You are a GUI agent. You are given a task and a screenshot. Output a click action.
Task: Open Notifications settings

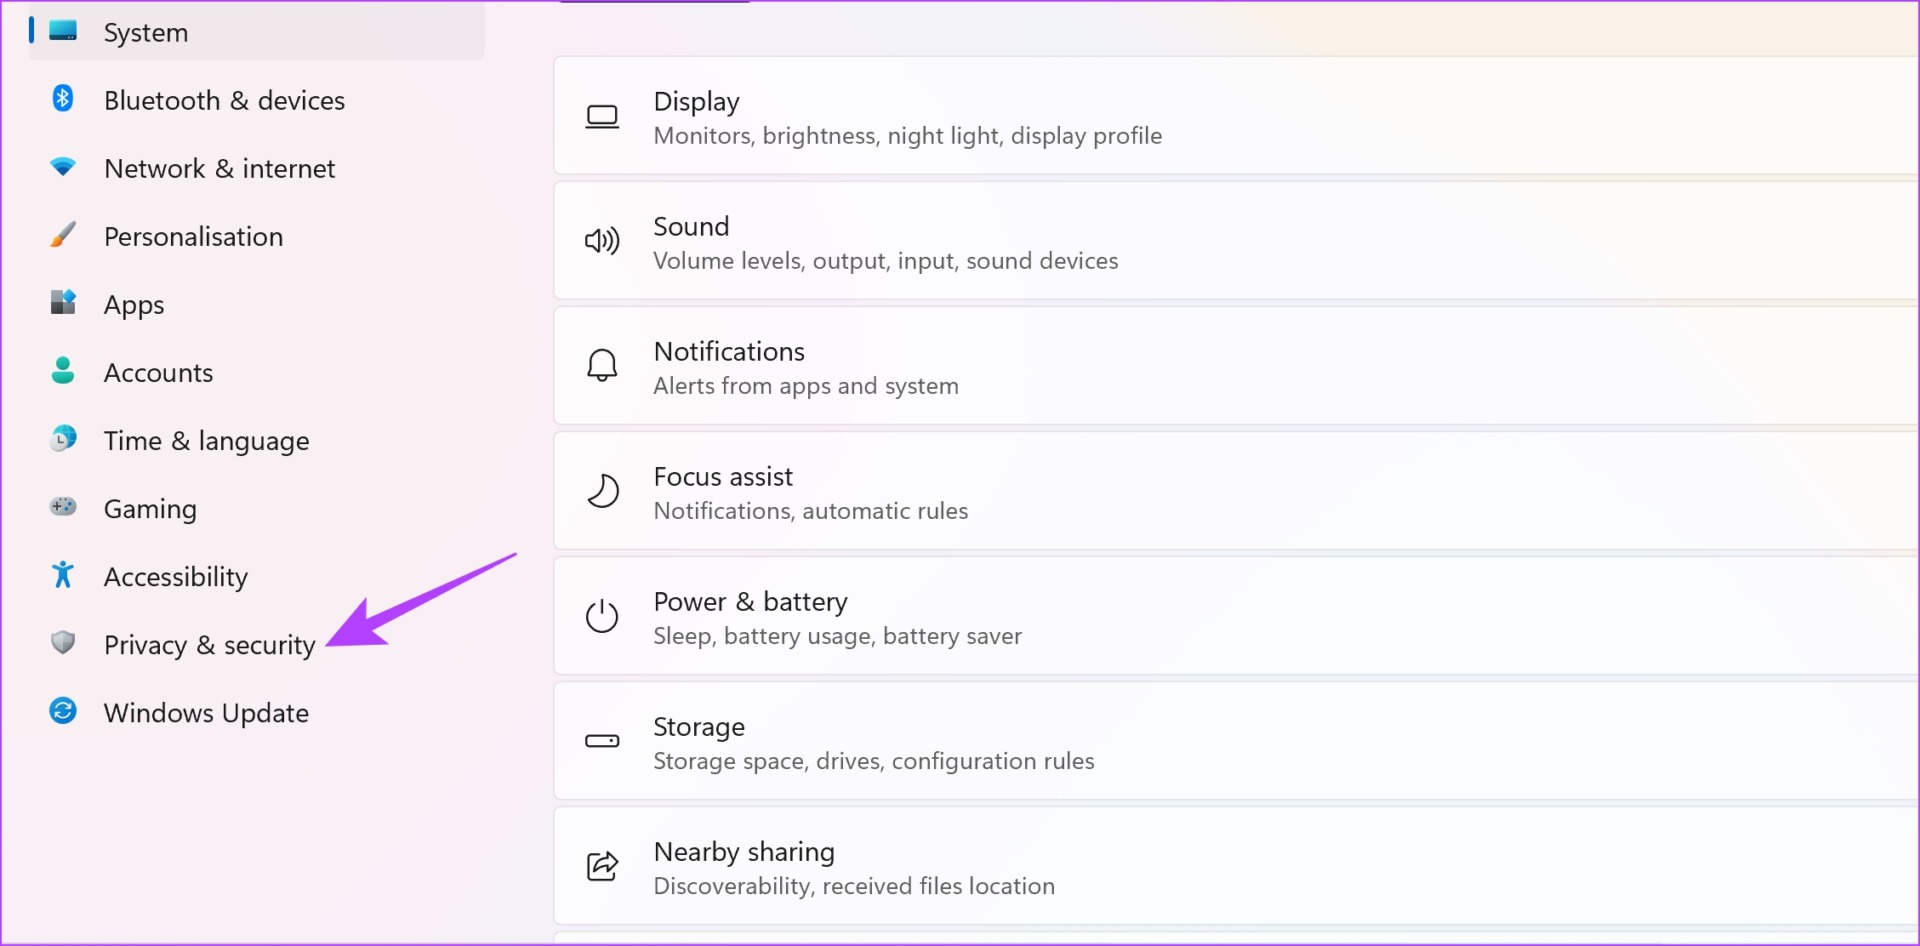point(1237,367)
